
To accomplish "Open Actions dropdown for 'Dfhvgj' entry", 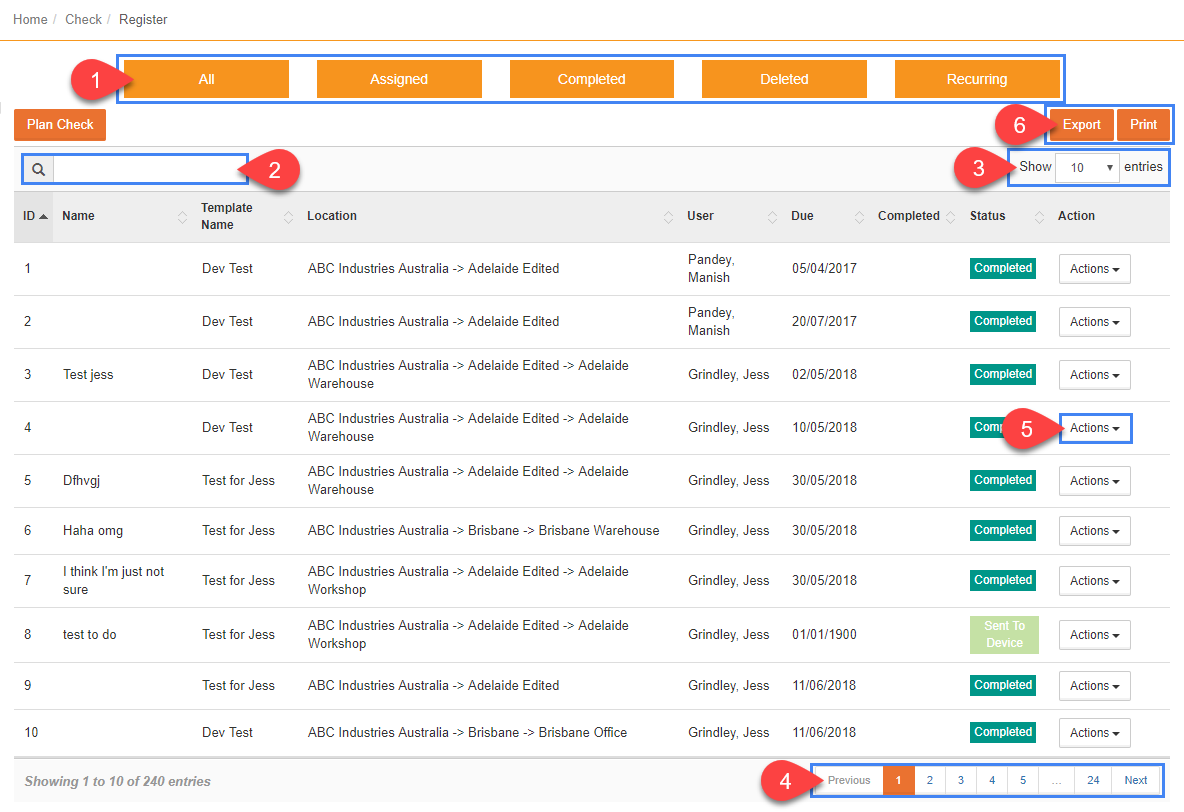I will (x=1094, y=480).
